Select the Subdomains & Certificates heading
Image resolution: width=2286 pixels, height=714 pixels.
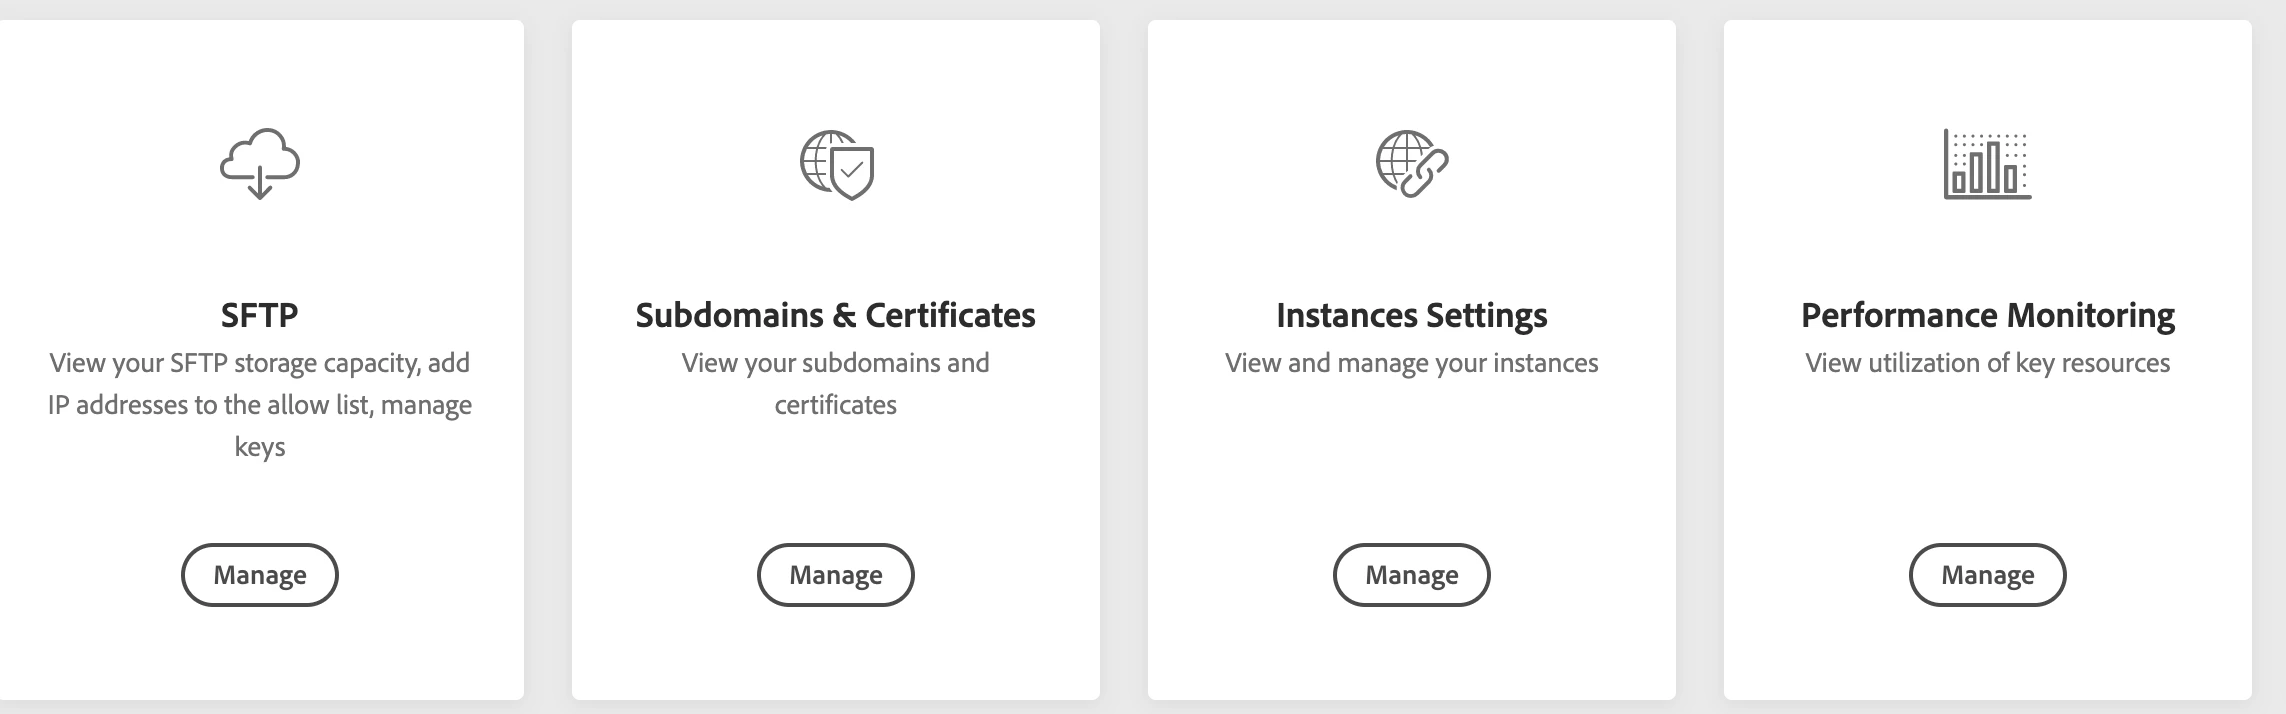pos(836,315)
